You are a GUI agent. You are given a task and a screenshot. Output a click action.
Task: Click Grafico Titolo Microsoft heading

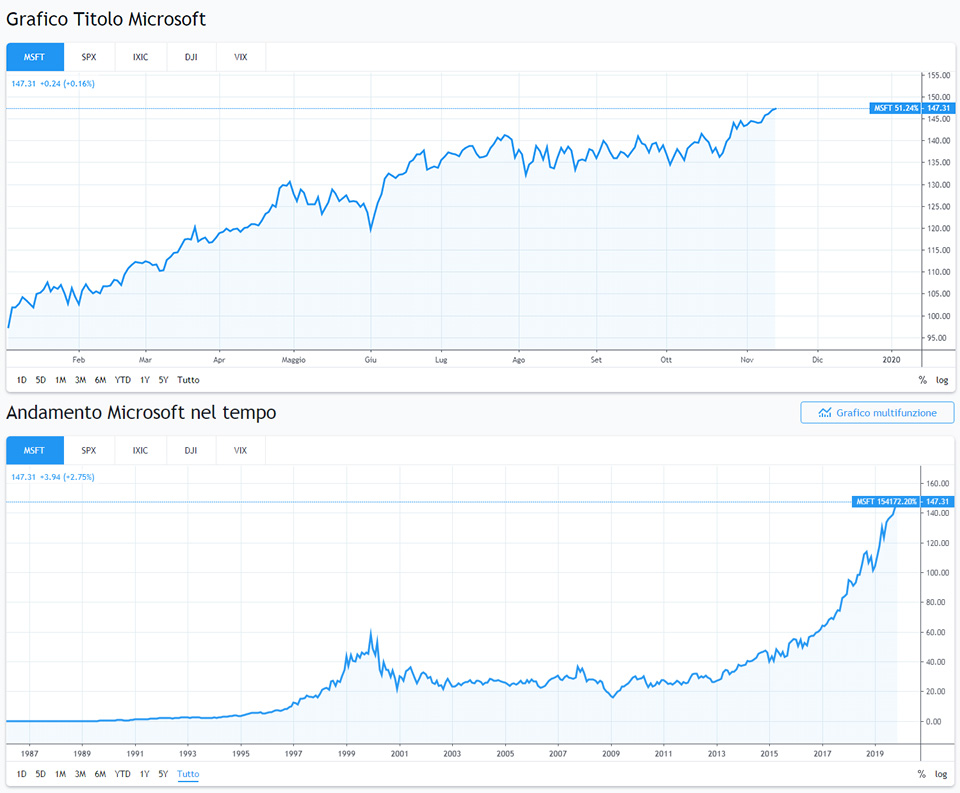(x=106, y=20)
